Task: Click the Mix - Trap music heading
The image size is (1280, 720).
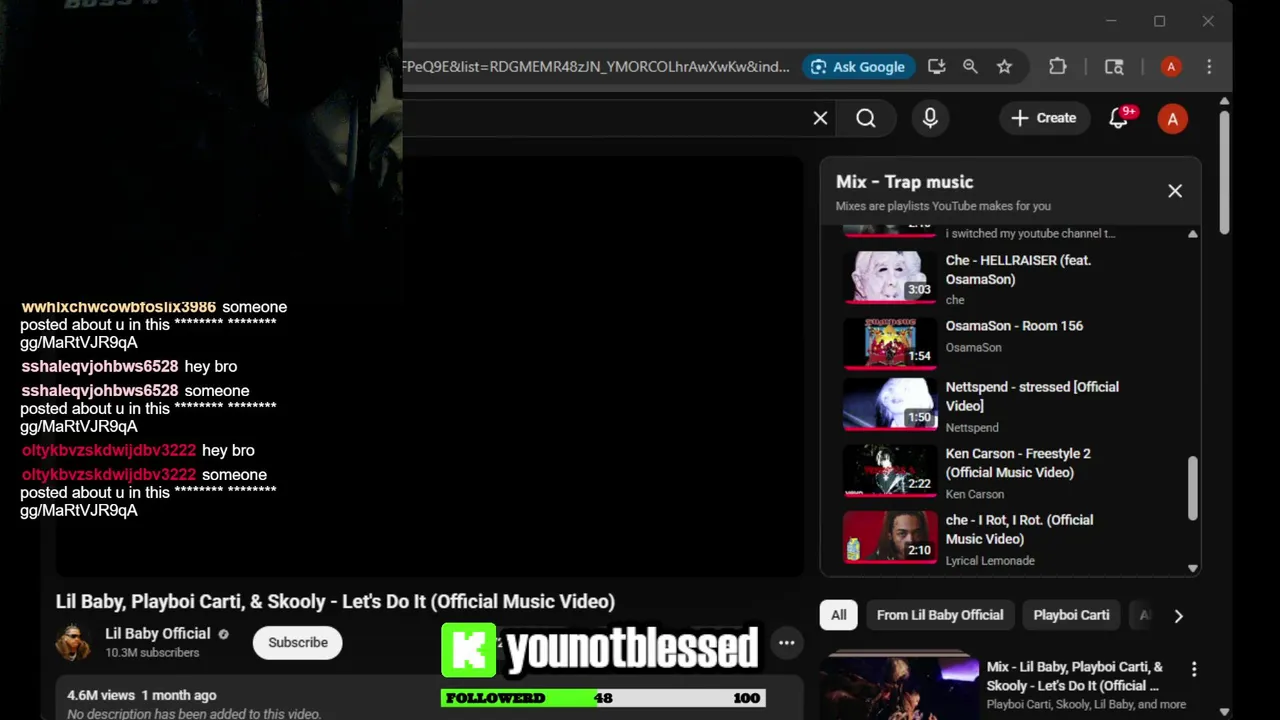Action: pos(904,182)
